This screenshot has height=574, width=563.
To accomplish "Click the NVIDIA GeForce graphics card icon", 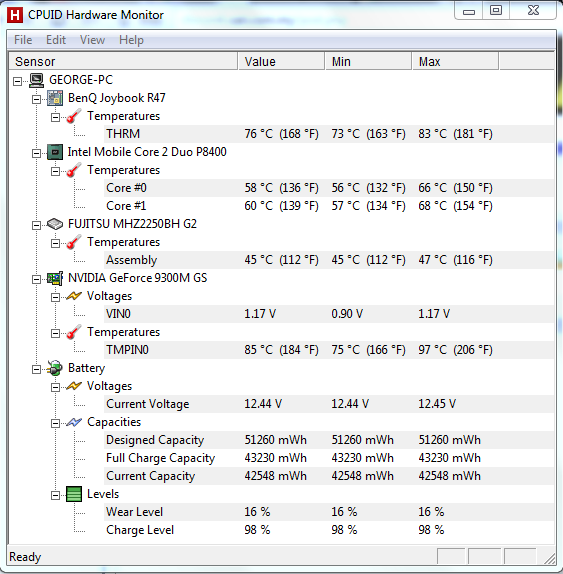I will point(55,278).
